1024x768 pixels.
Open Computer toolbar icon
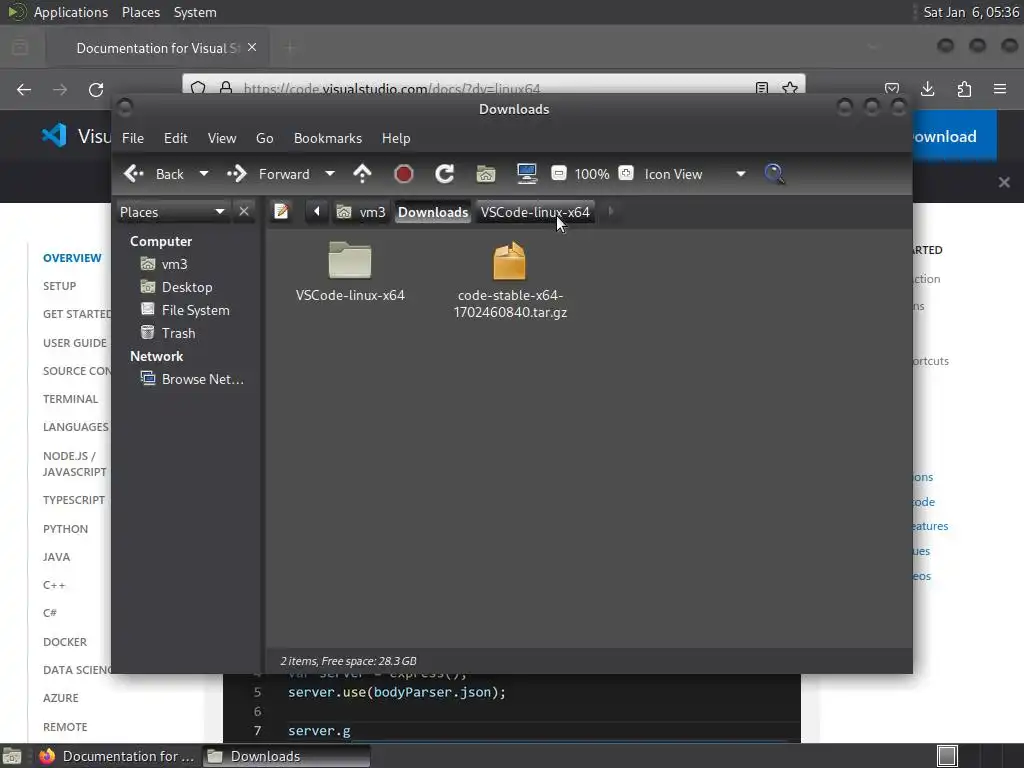(526, 174)
